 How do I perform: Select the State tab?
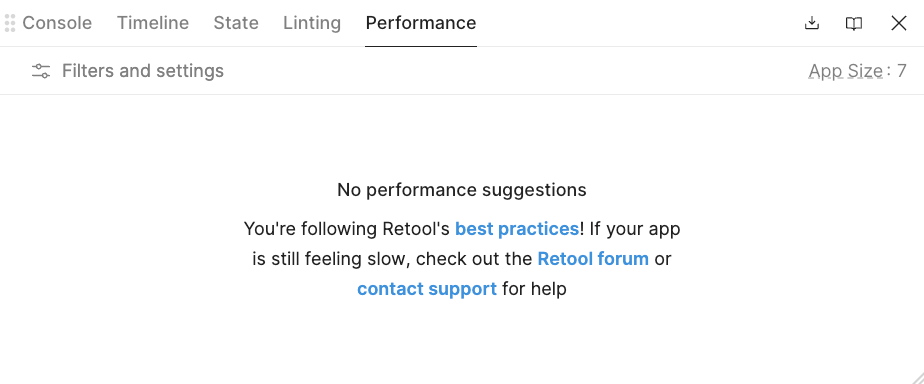(x=236, y=23)
